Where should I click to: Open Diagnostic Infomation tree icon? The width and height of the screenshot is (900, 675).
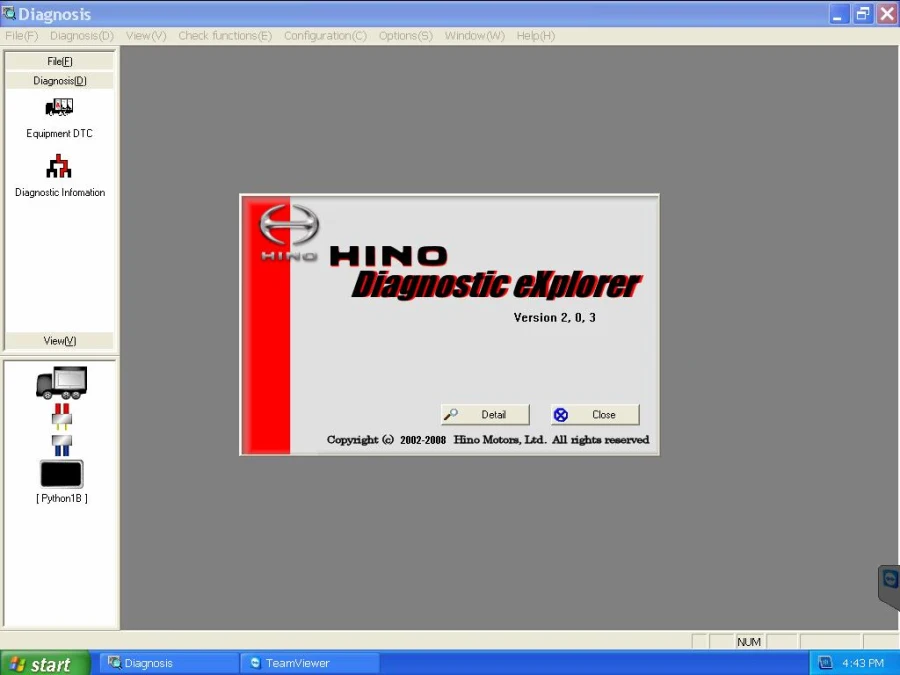coord(59,166)
